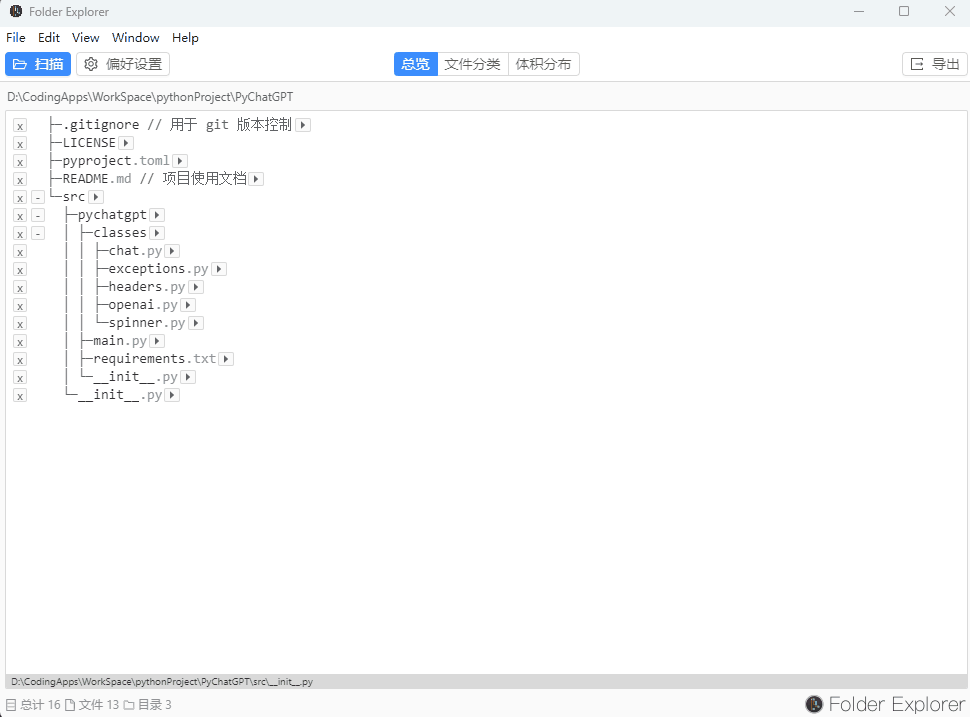Toggle the exclusion x for .gitignore

20,124
